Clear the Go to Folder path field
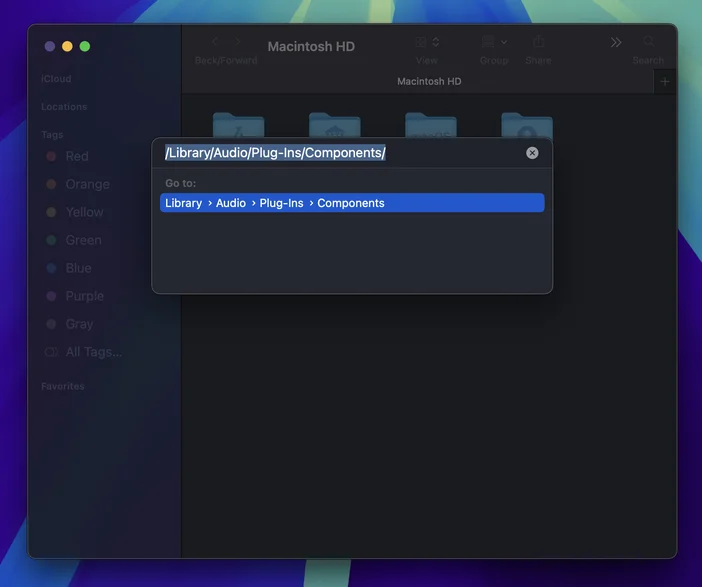Screen dimensions: 702x587 pyautogui.click(x=532, y=153)
